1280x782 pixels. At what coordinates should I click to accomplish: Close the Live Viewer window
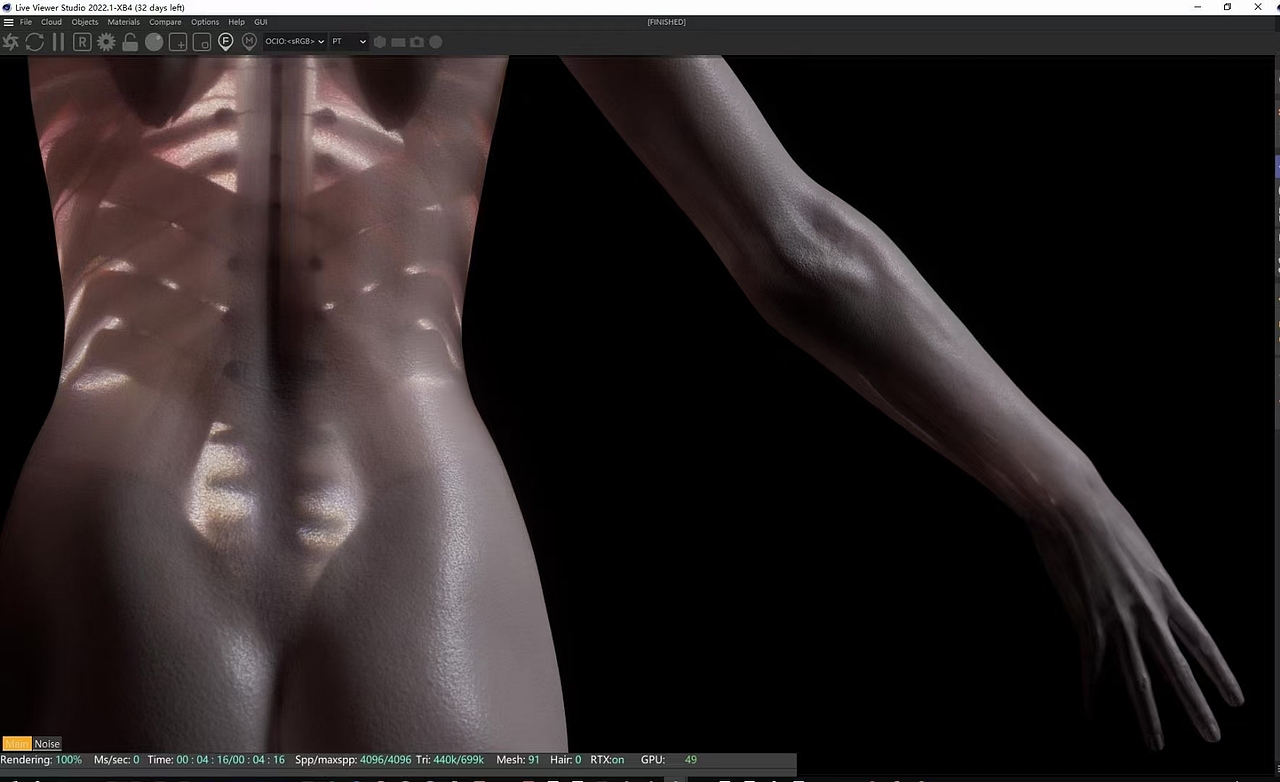[1258, 7]
